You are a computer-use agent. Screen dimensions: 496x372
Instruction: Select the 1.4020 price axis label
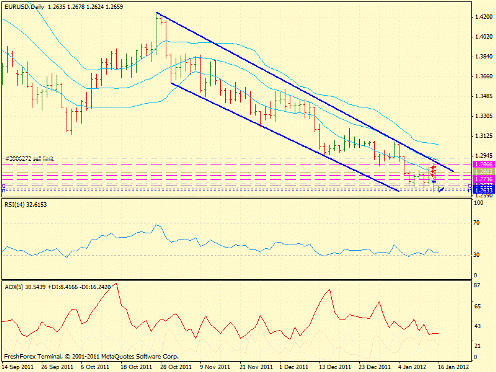pos(484,36)
